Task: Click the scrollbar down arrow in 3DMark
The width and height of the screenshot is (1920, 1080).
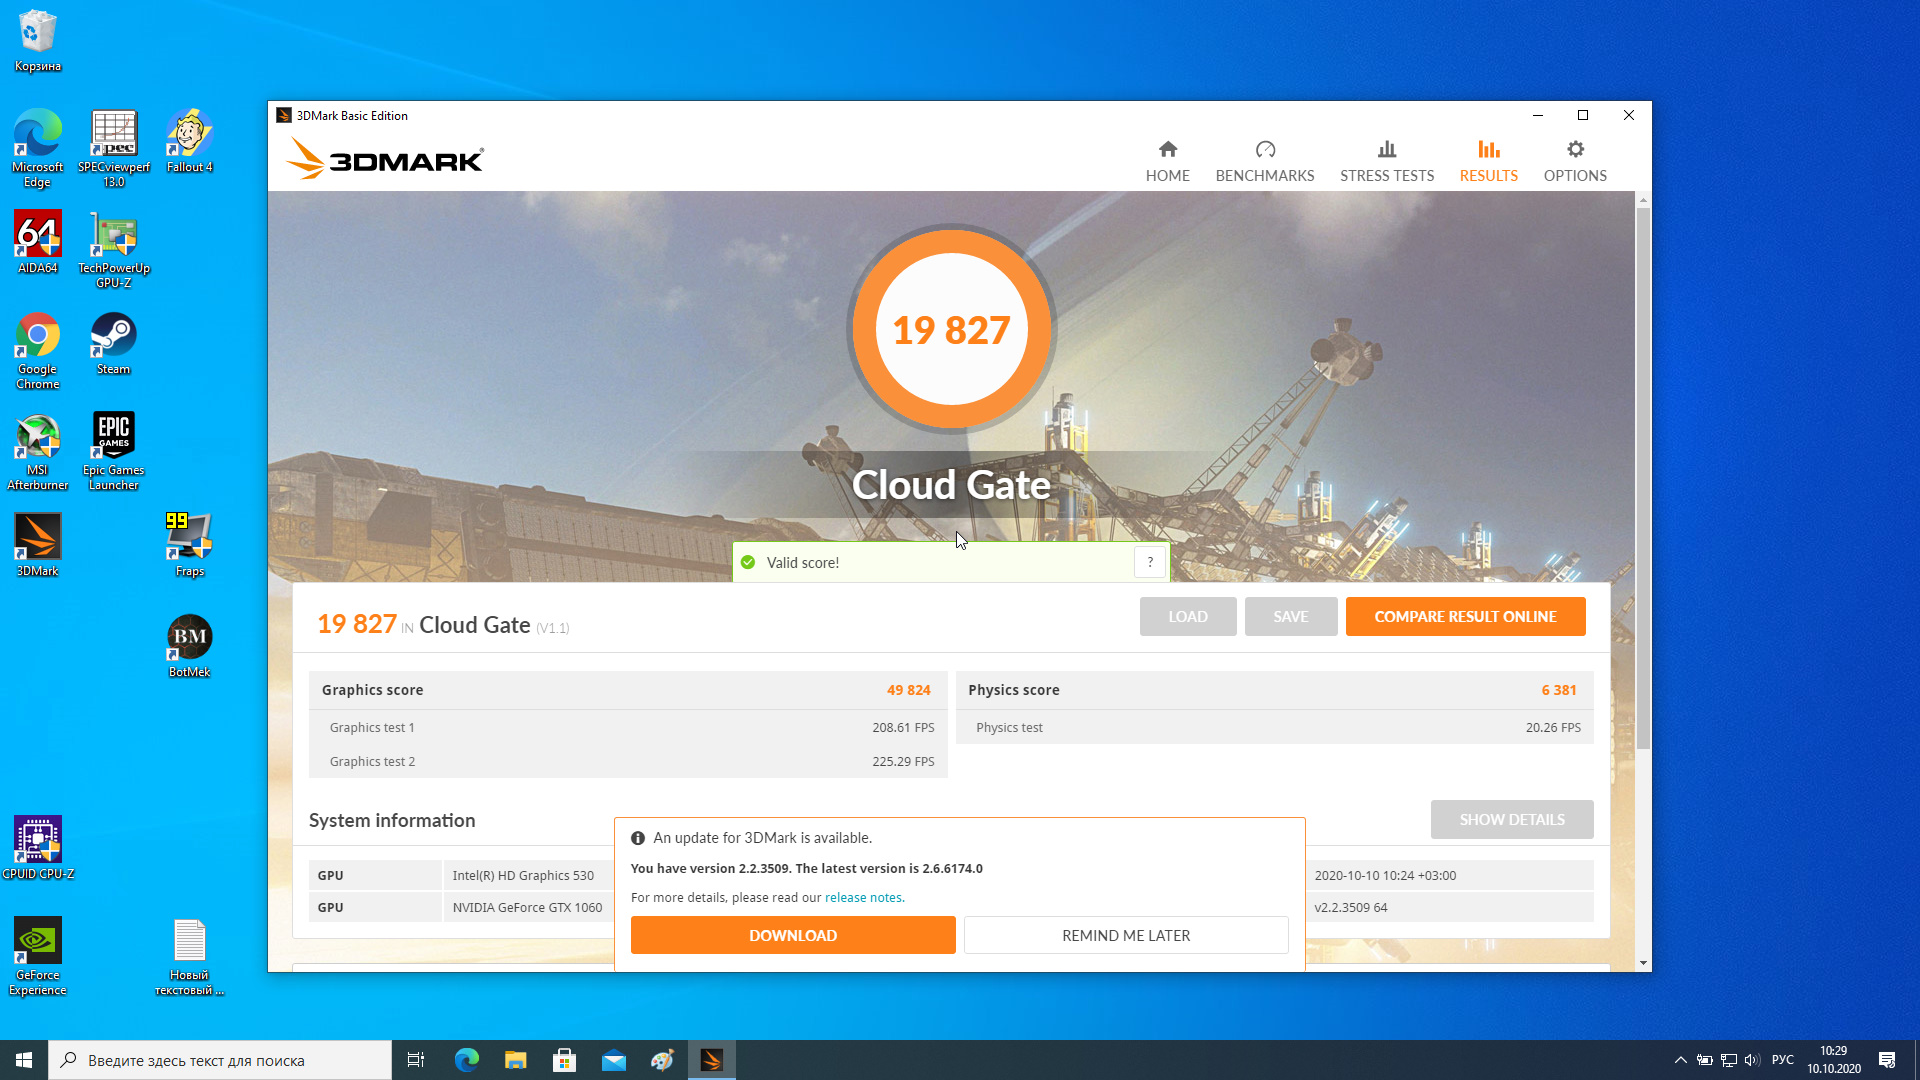Action: point(1643,963)
